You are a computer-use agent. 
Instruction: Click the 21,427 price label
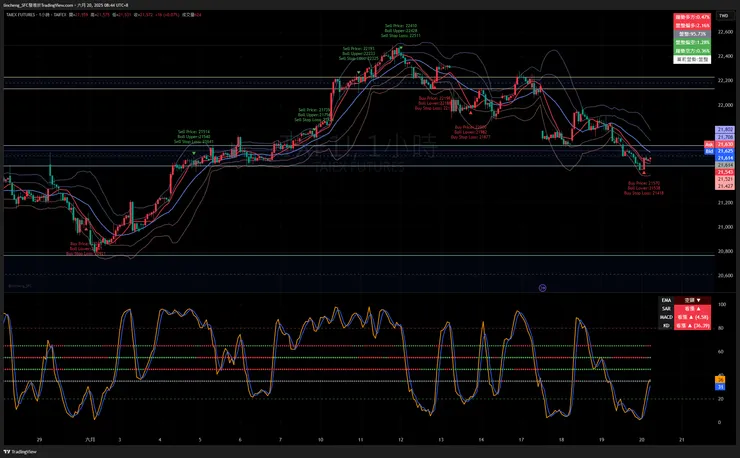click(725, 186)
